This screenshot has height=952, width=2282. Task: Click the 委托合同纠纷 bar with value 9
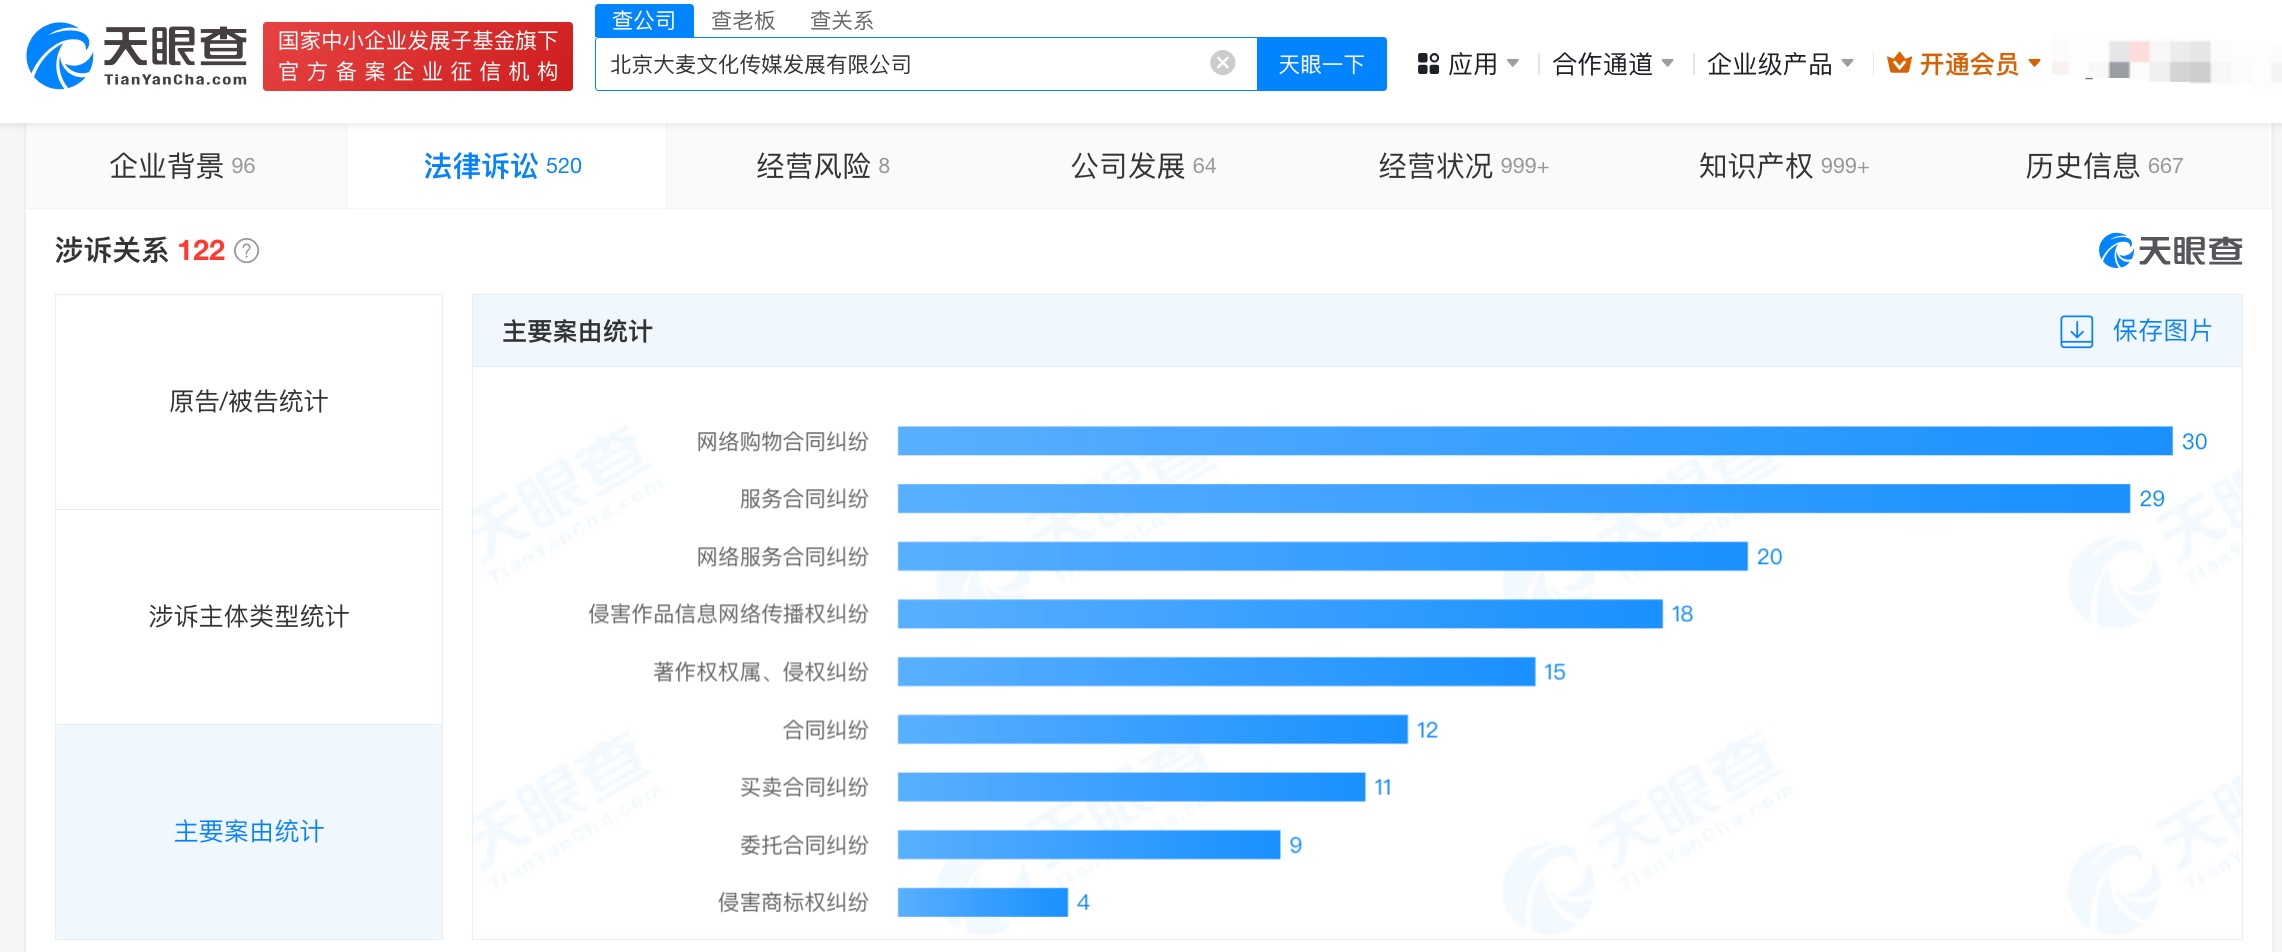click(x=1089, y=845)
